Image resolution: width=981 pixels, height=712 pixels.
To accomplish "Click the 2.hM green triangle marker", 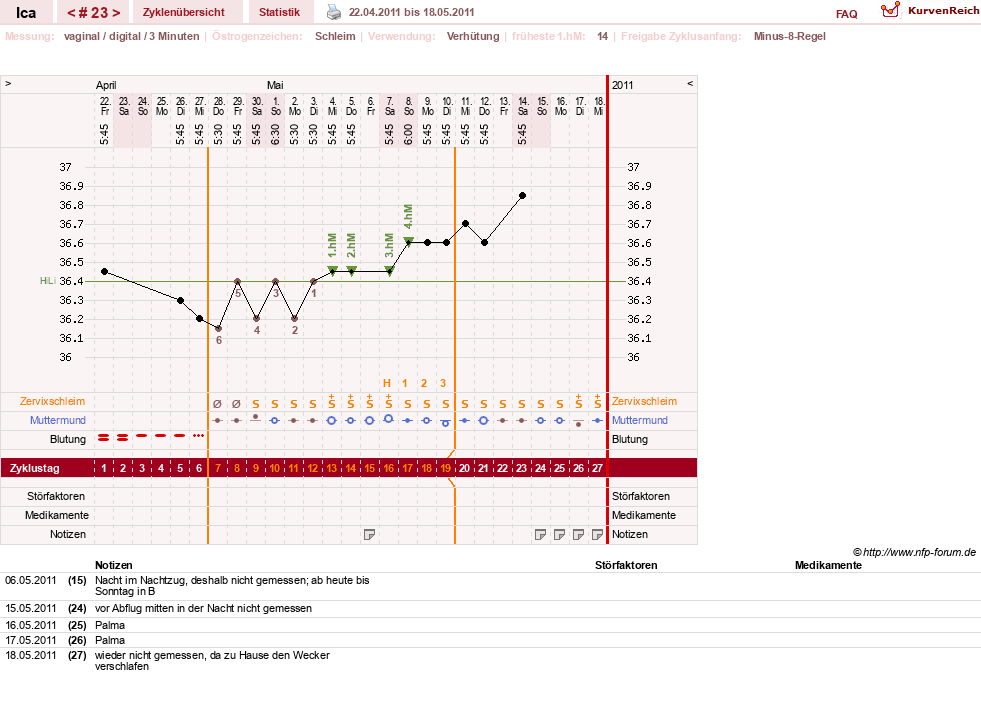I will tap(352, 270).
